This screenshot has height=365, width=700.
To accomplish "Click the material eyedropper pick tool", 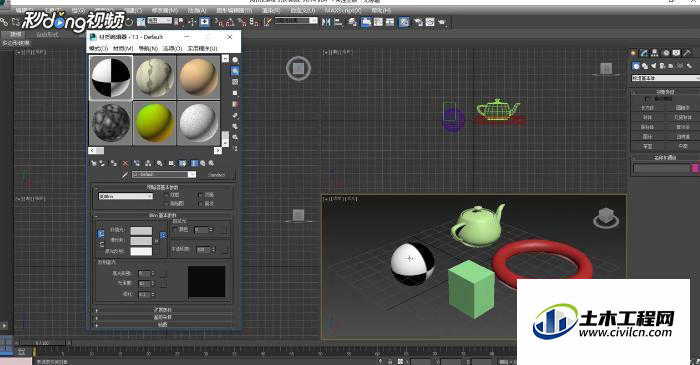I will click(x=125, y=175).
